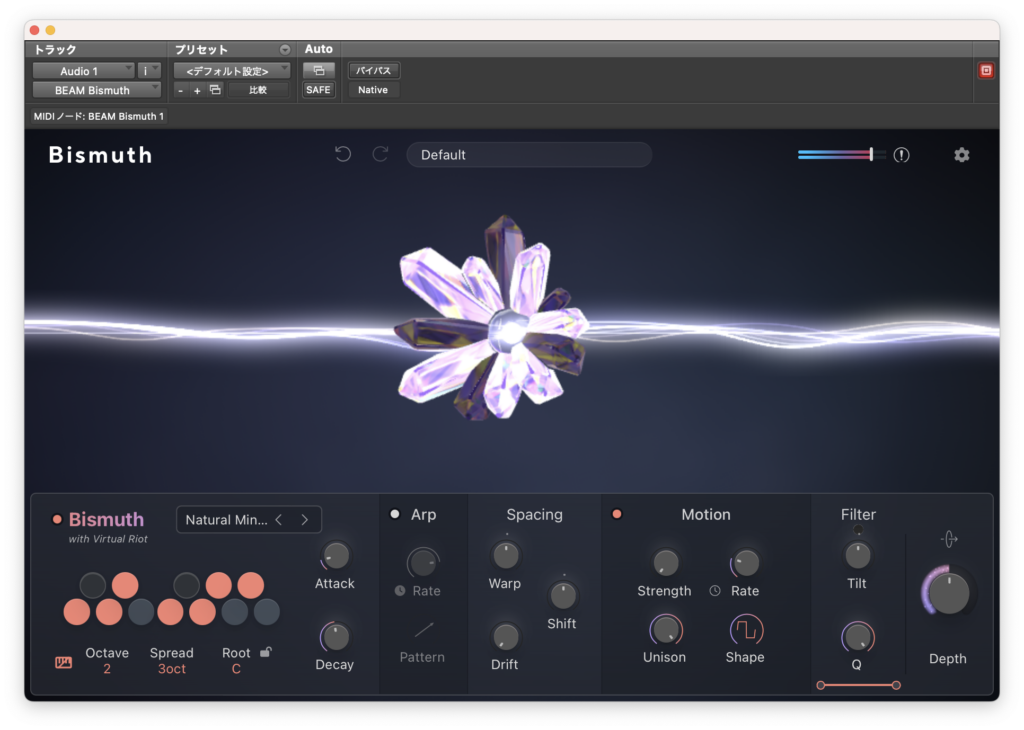Screen dimensions: 1024x730
Task: Toggle the last lower-row dark note circle
Action: (x=266, y=612)
